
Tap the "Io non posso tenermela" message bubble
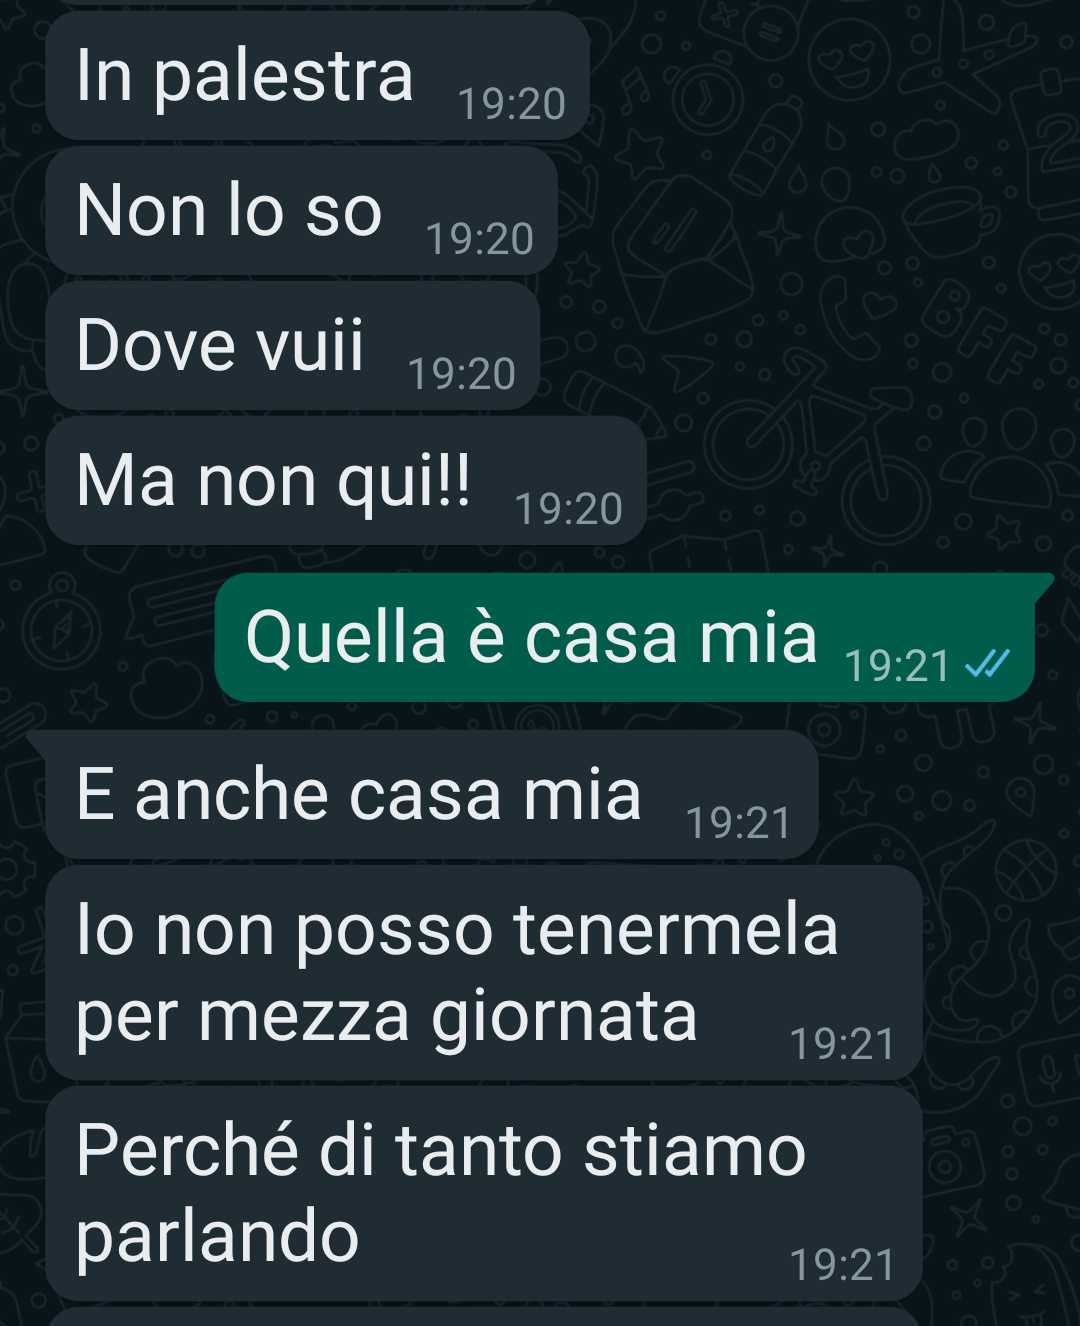(x=484, y=973)
